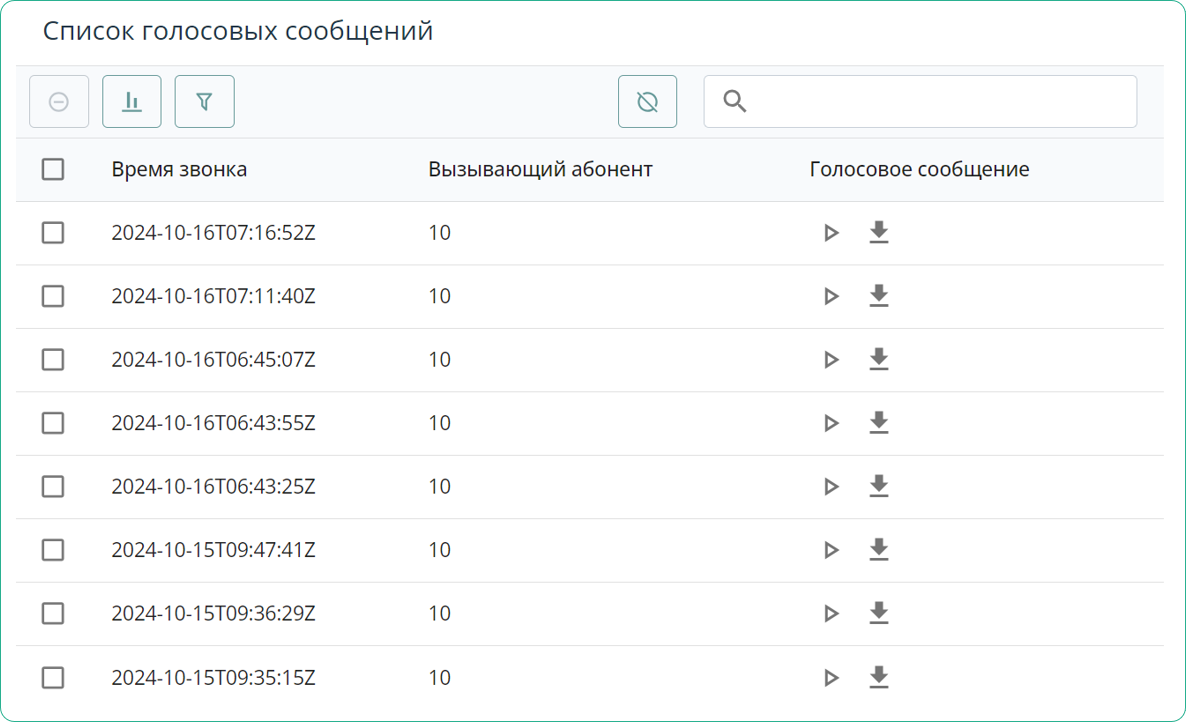Image resolution: width=1186 pixels, height=722 pixels.
Task: Click the Голосовое сообщение column header
Action: [x=919, y=169]
